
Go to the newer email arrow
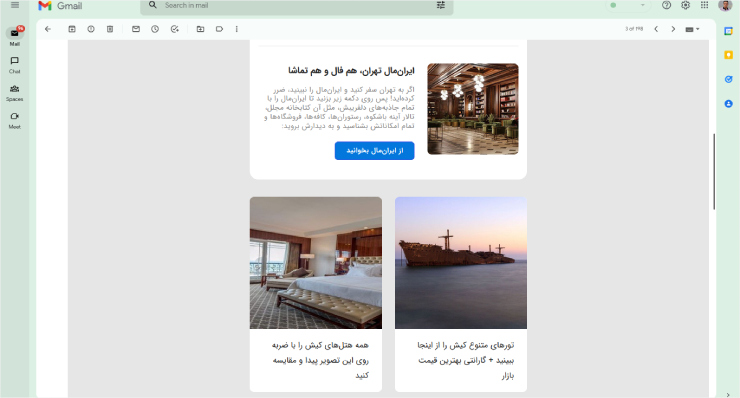tap(656, 29)
